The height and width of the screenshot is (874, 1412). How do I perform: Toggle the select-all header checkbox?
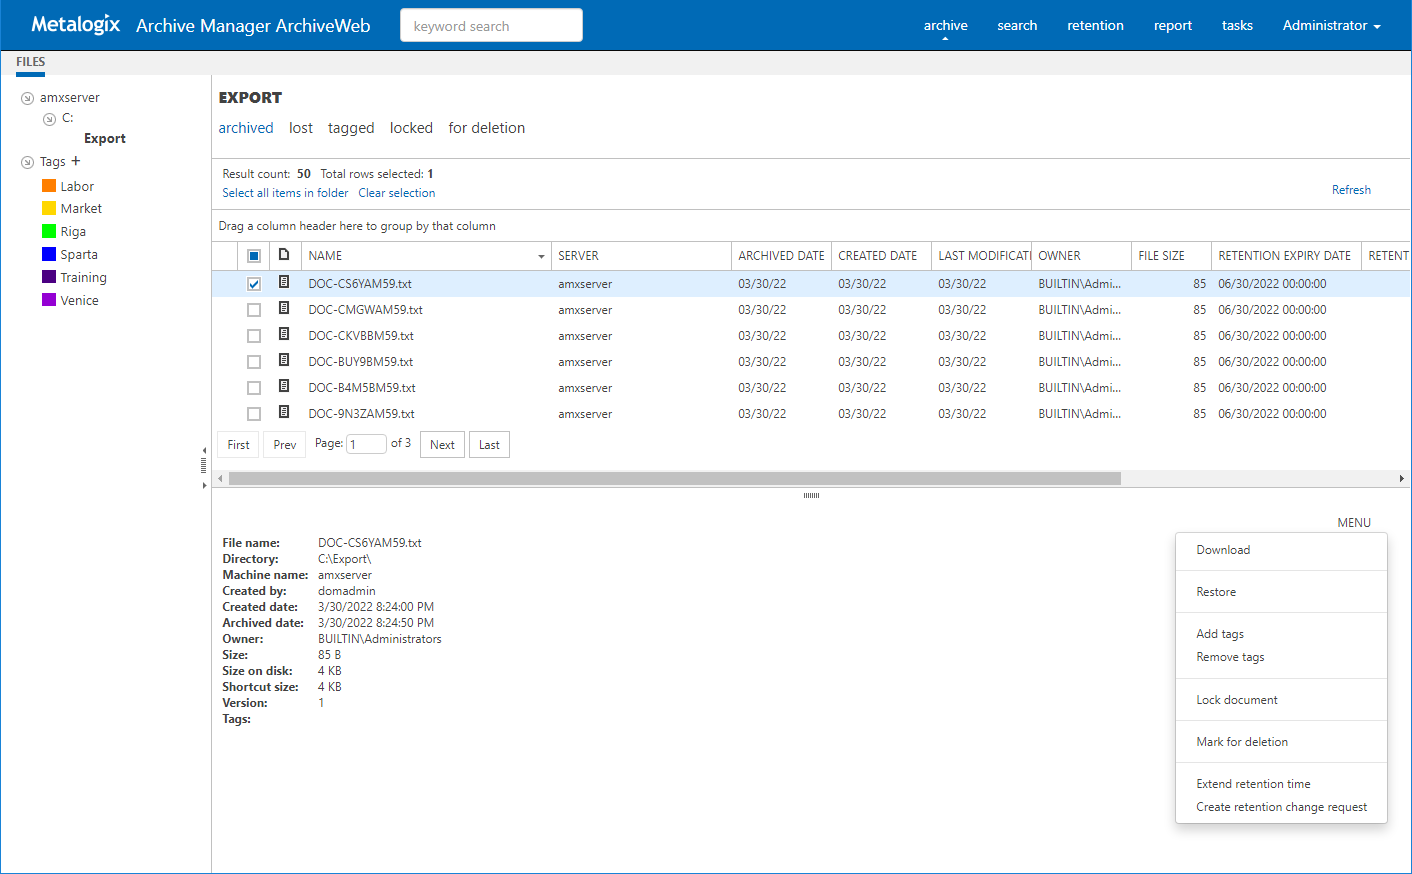pyautogui.click(x=254, y=256)
